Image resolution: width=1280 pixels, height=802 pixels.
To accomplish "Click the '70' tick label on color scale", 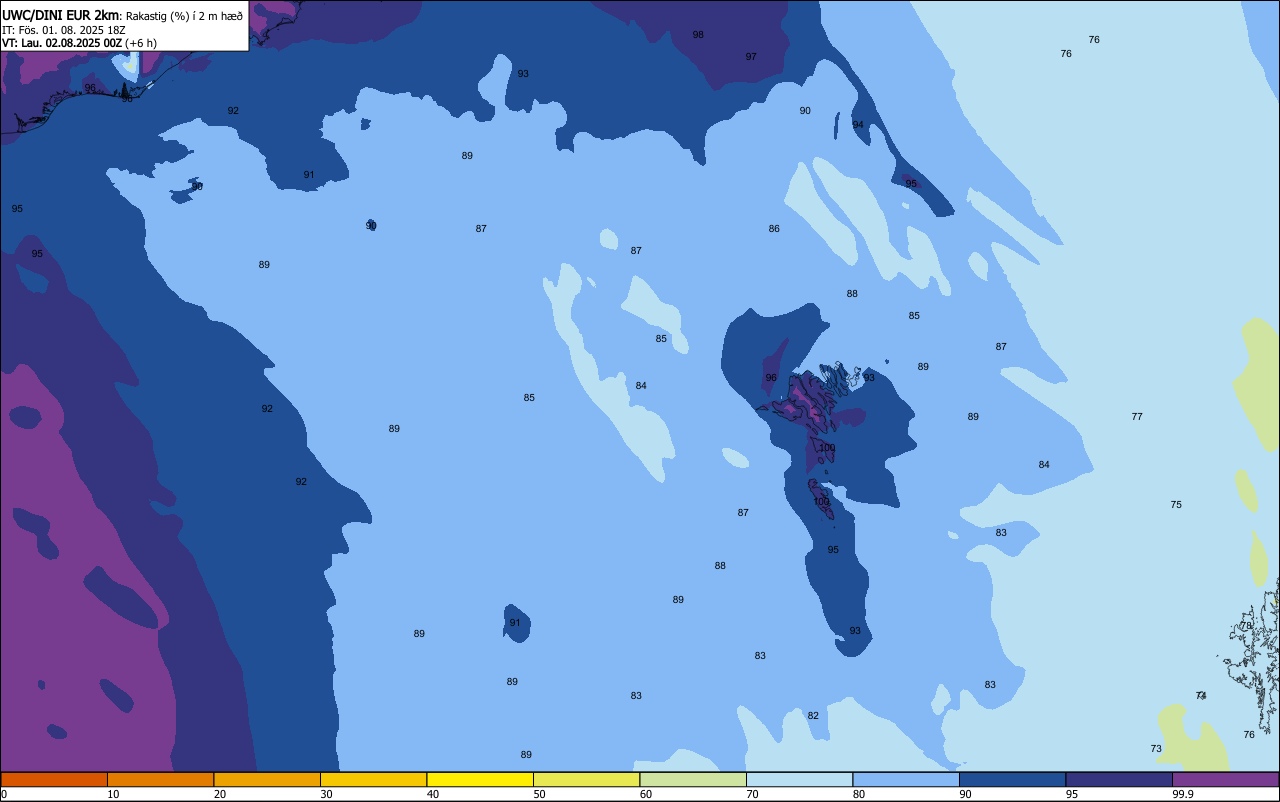I will [x=752, y=794].
